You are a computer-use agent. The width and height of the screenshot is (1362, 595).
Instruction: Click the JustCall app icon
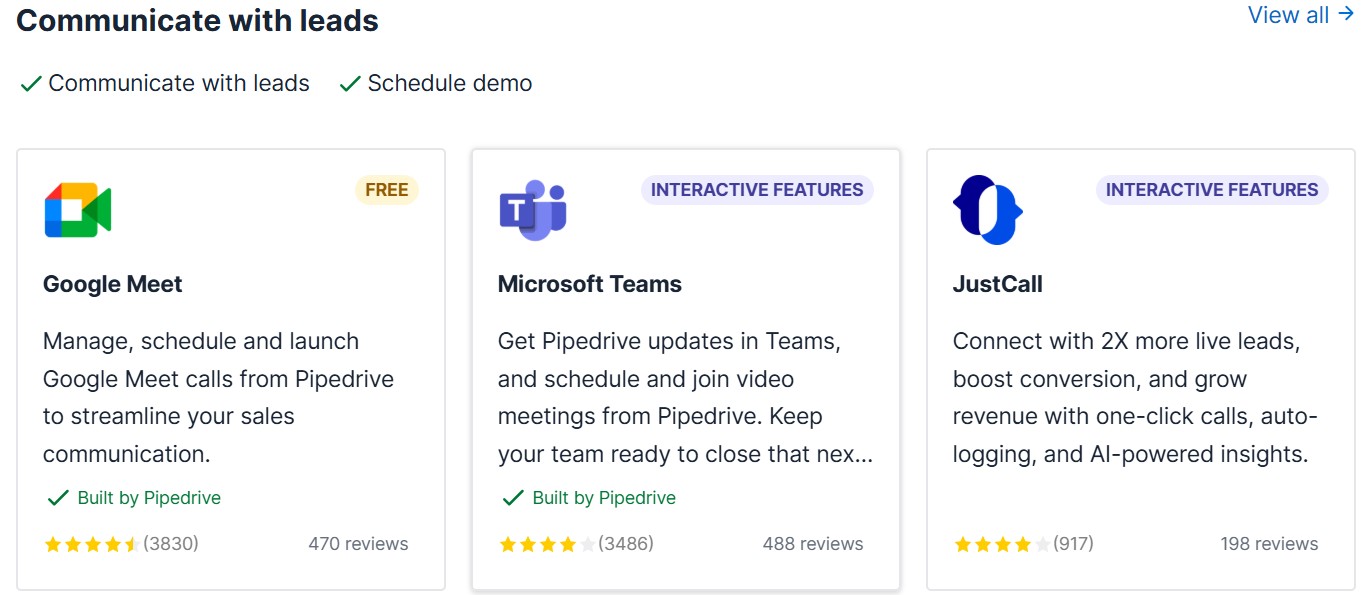tap(988, 210)
